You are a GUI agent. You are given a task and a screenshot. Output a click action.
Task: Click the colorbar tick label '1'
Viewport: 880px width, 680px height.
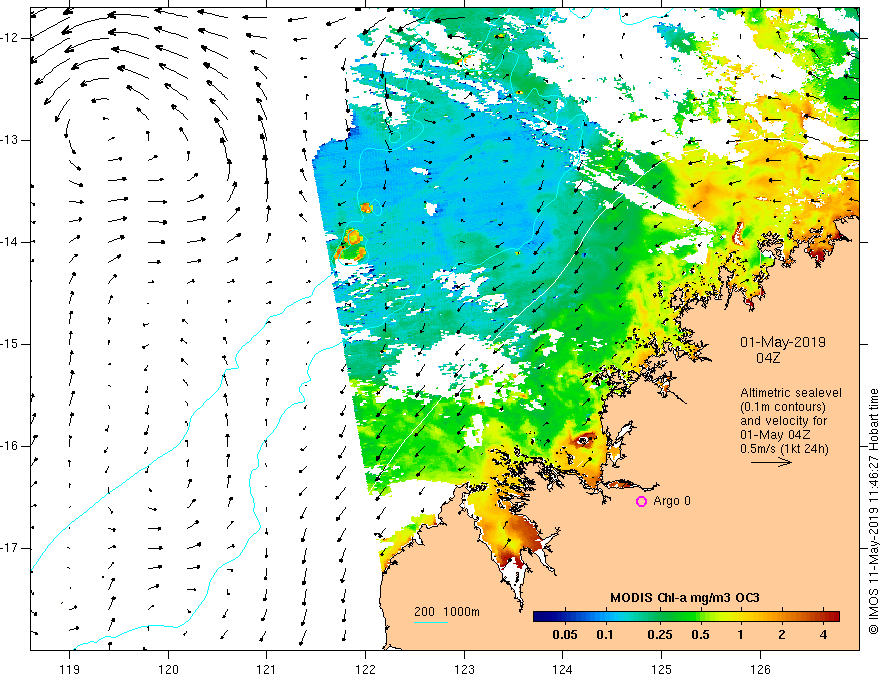741,635
